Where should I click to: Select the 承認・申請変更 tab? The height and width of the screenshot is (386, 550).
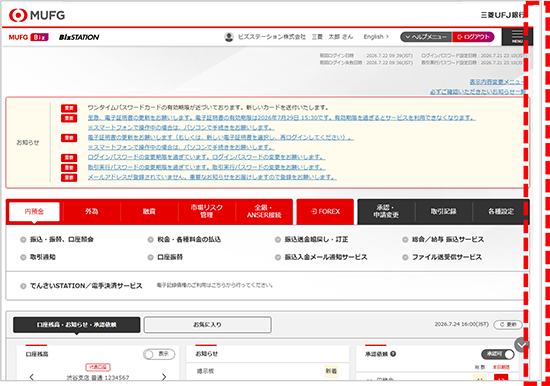(386, 211)
